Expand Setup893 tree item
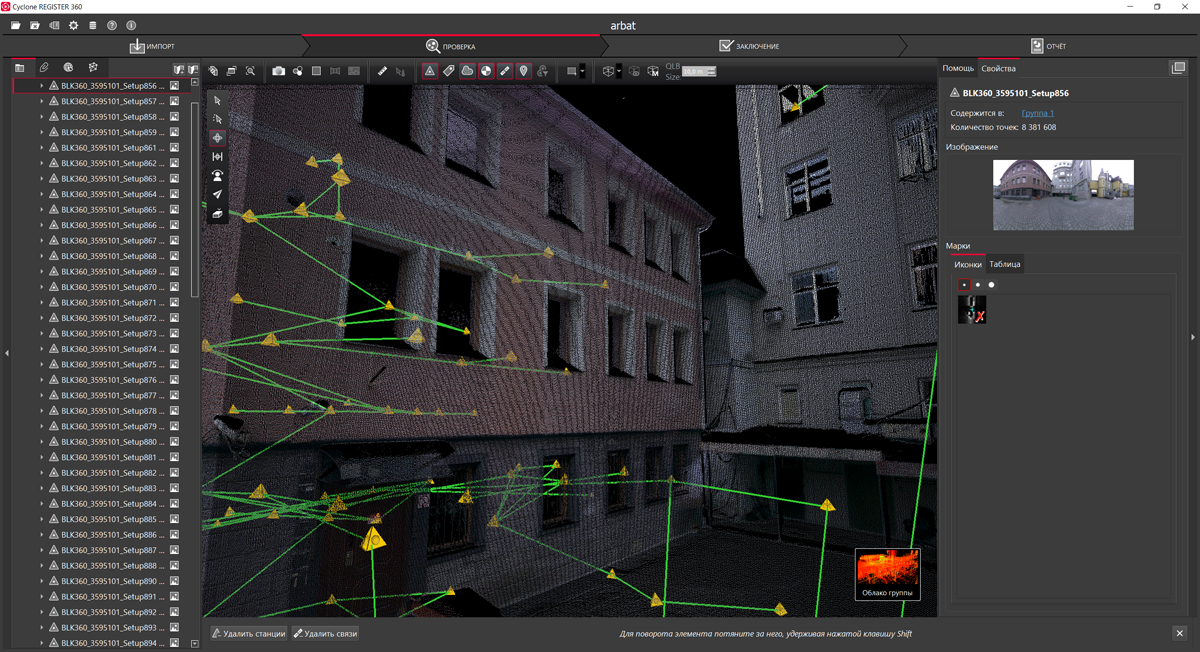Viewport: 1200px width, 652px height. pos(42,628)
